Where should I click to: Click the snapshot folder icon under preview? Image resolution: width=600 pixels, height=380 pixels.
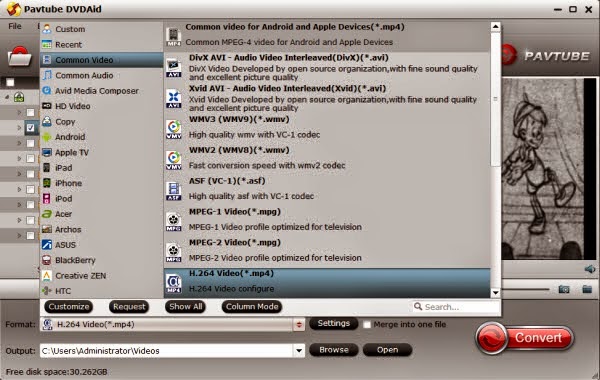point(587,289)
